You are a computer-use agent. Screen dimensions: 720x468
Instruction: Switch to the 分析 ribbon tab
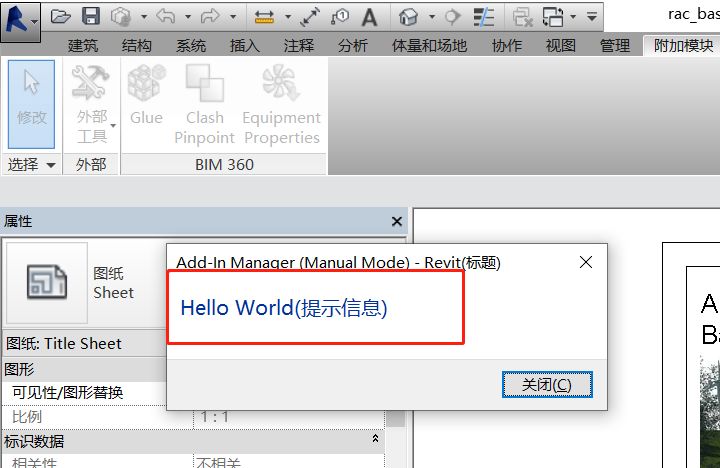point(353,45)
